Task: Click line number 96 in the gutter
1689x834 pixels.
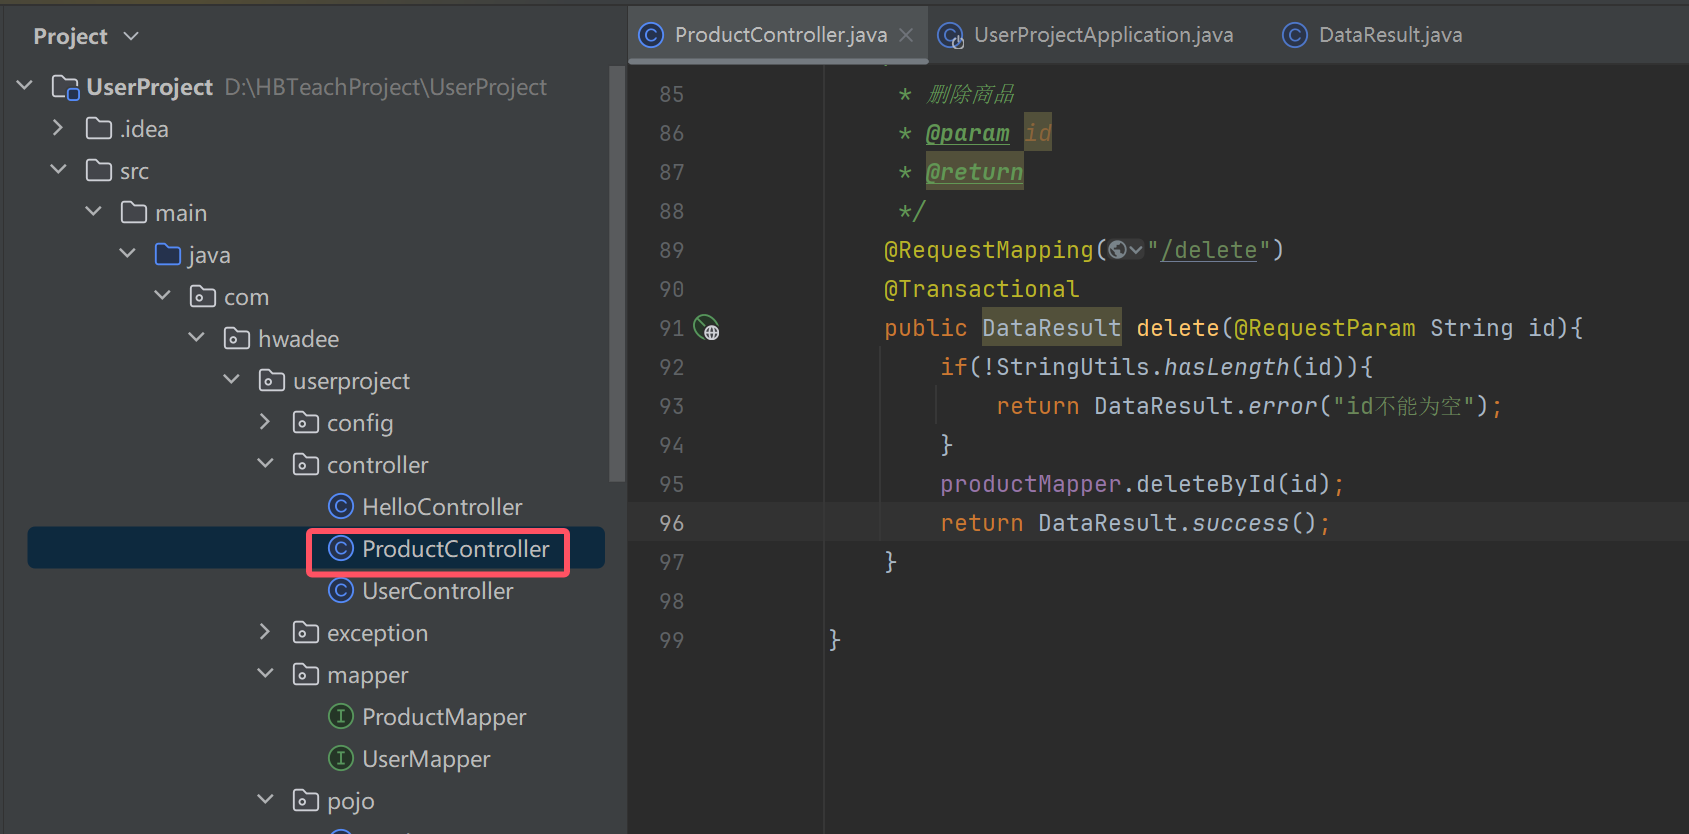Action: [672, 523]
